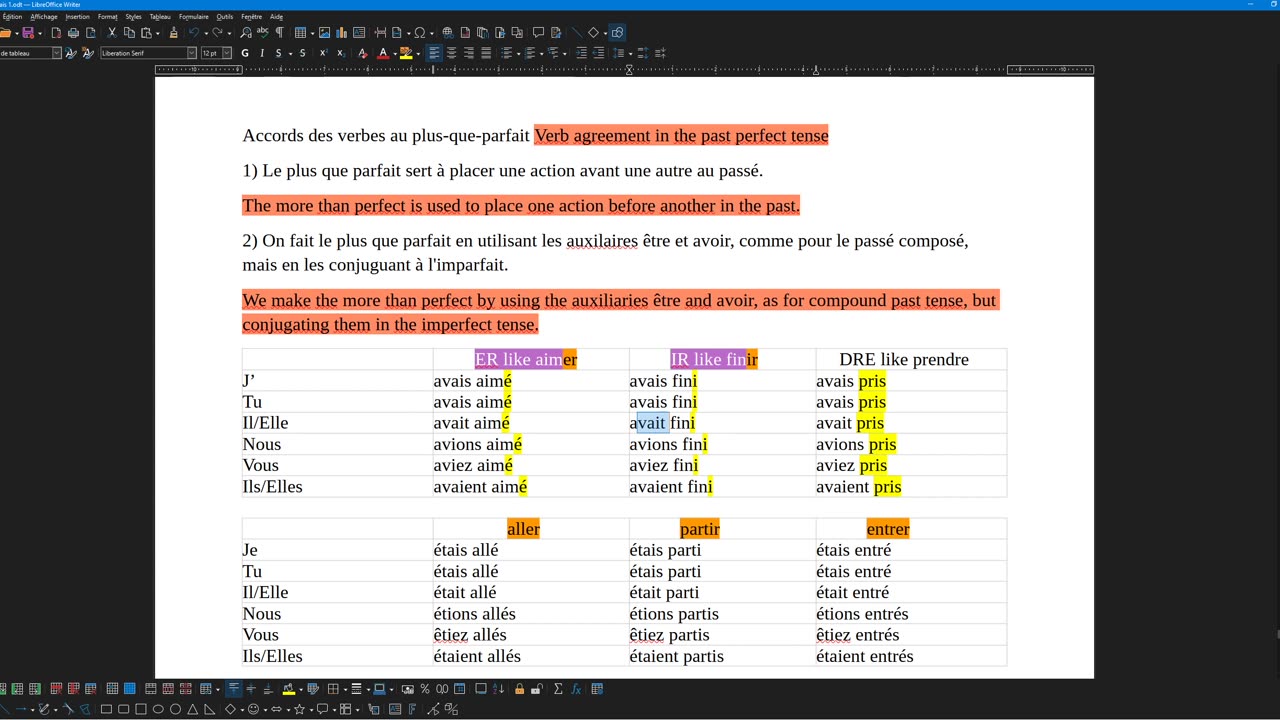Open Outils menu
The width and height of the screenshot is (1280, 720).
click(x=225, y=17)
